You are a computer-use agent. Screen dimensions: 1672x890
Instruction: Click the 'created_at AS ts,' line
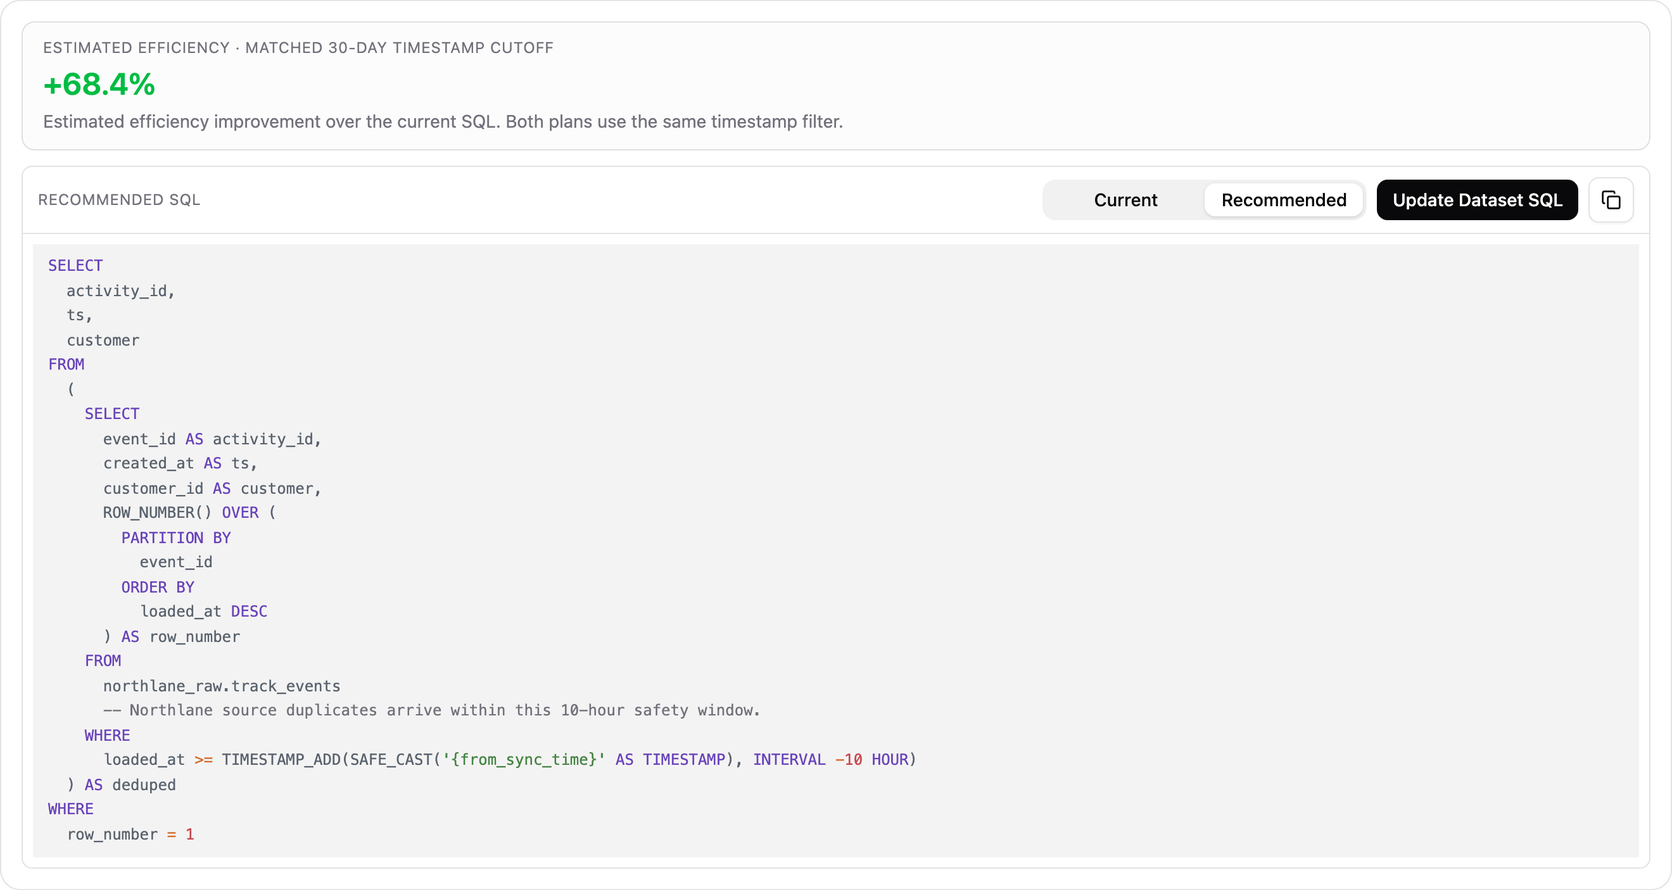180,463
